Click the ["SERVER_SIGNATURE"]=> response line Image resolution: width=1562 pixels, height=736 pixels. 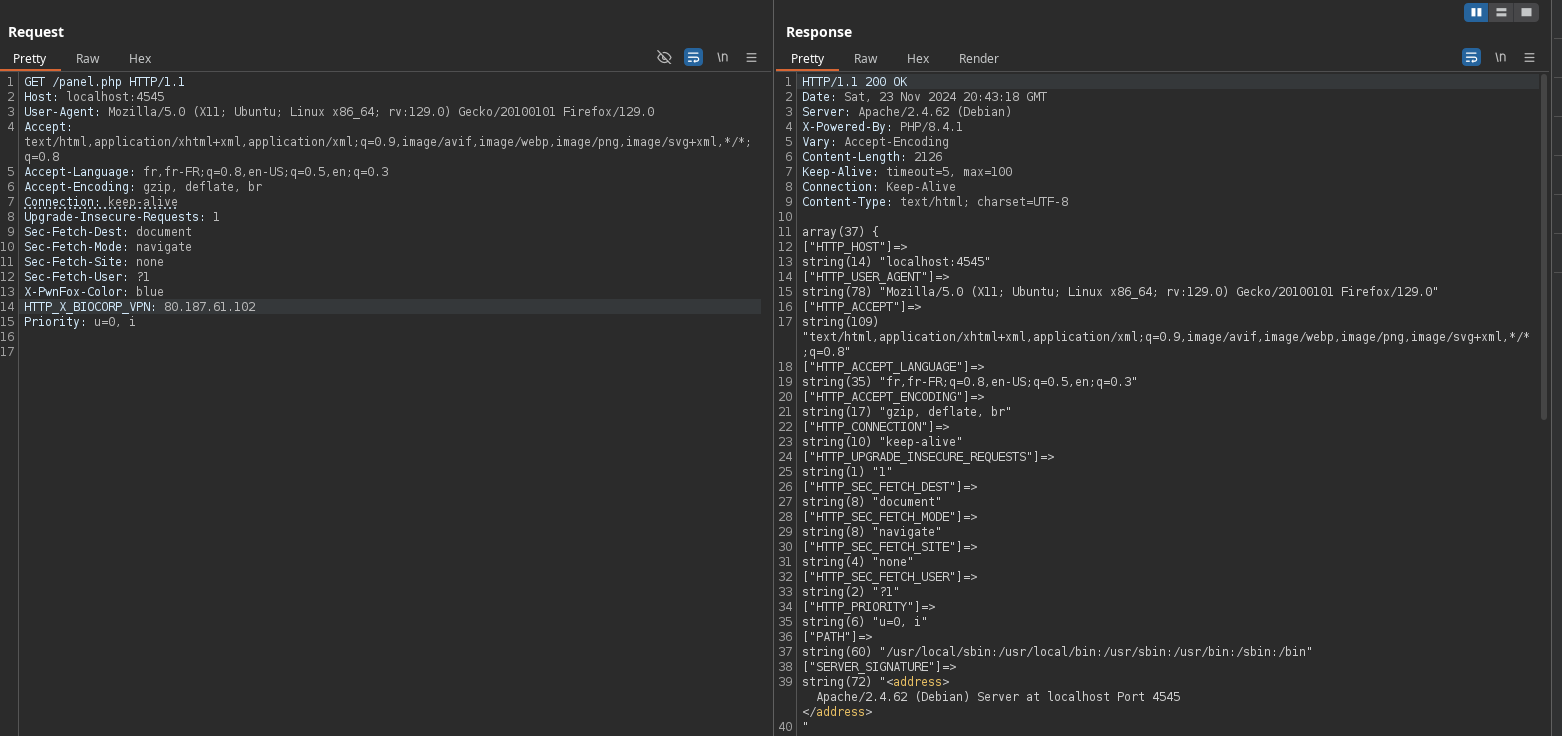[879, 667]
